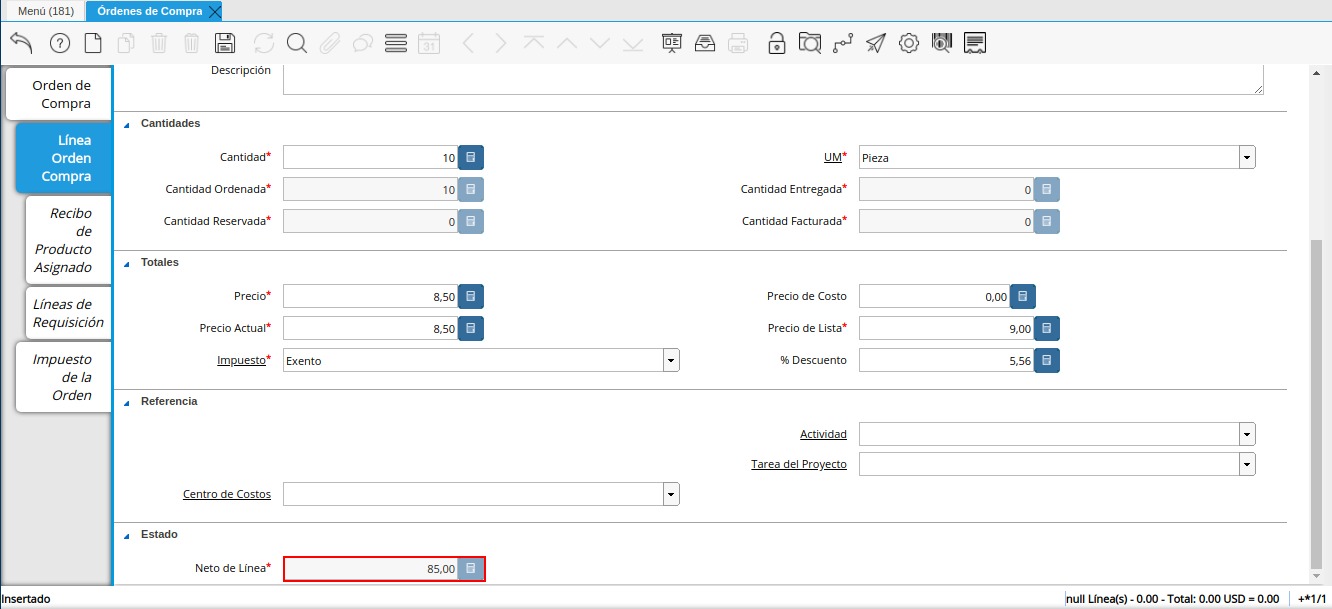This screenshot has width=1332, height=609.
Task: Open the Impuesto de la Orden tab
Action: [64, 377]
